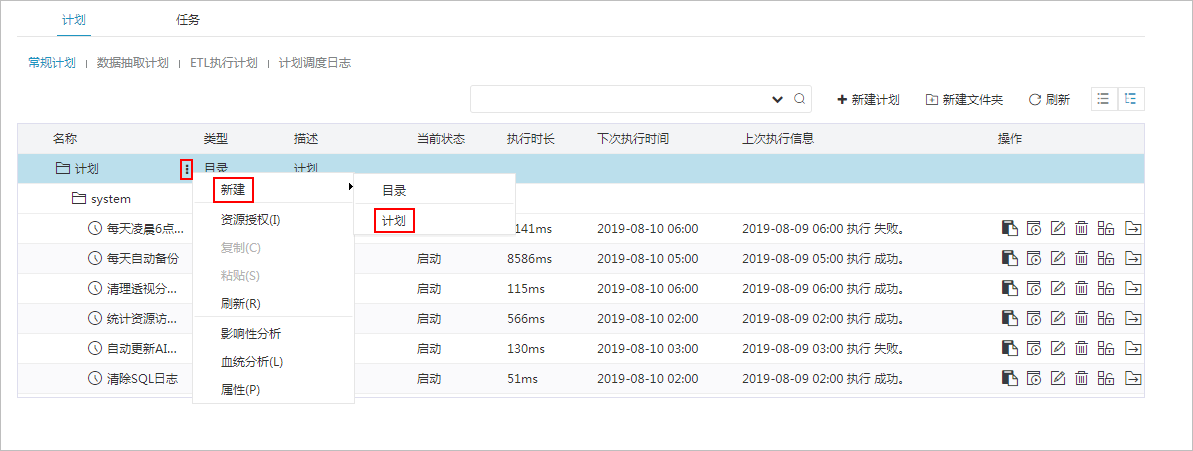This screenshot has width=1193, height=451.
Task: Open authorization lock icon for 每天自动备份
Action: 1106,259
